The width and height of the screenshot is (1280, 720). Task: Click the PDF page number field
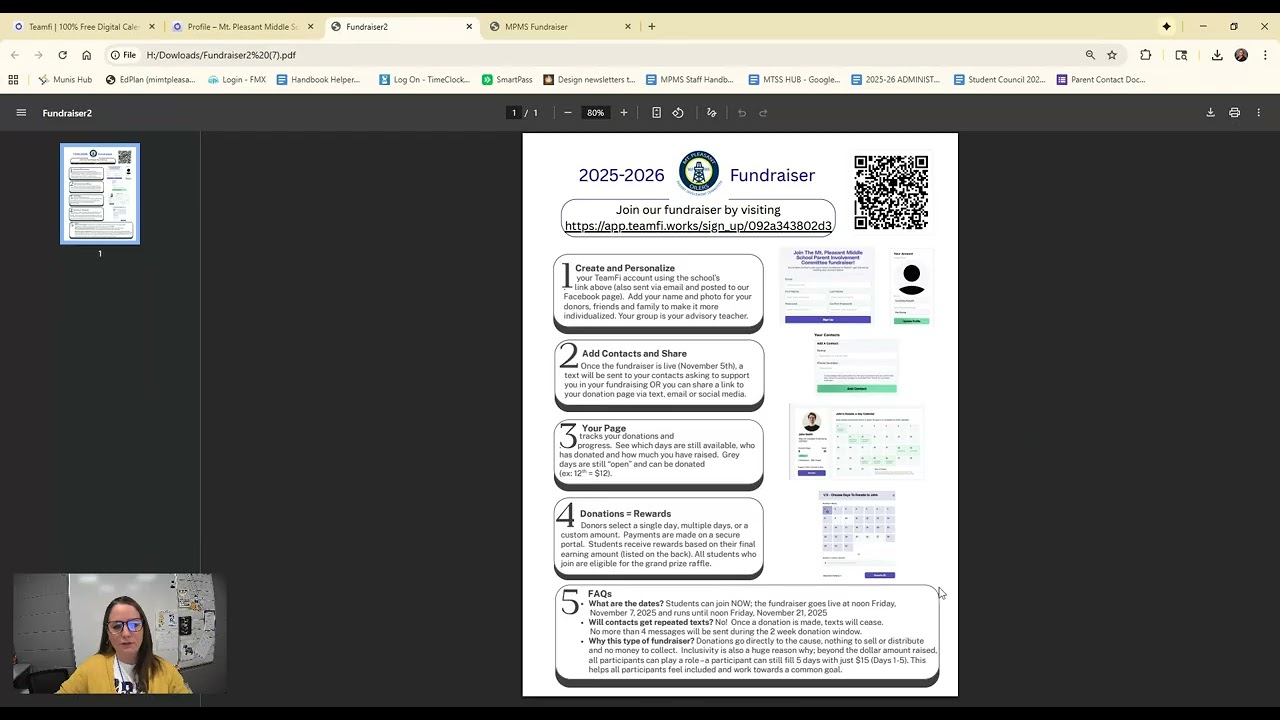514,113
